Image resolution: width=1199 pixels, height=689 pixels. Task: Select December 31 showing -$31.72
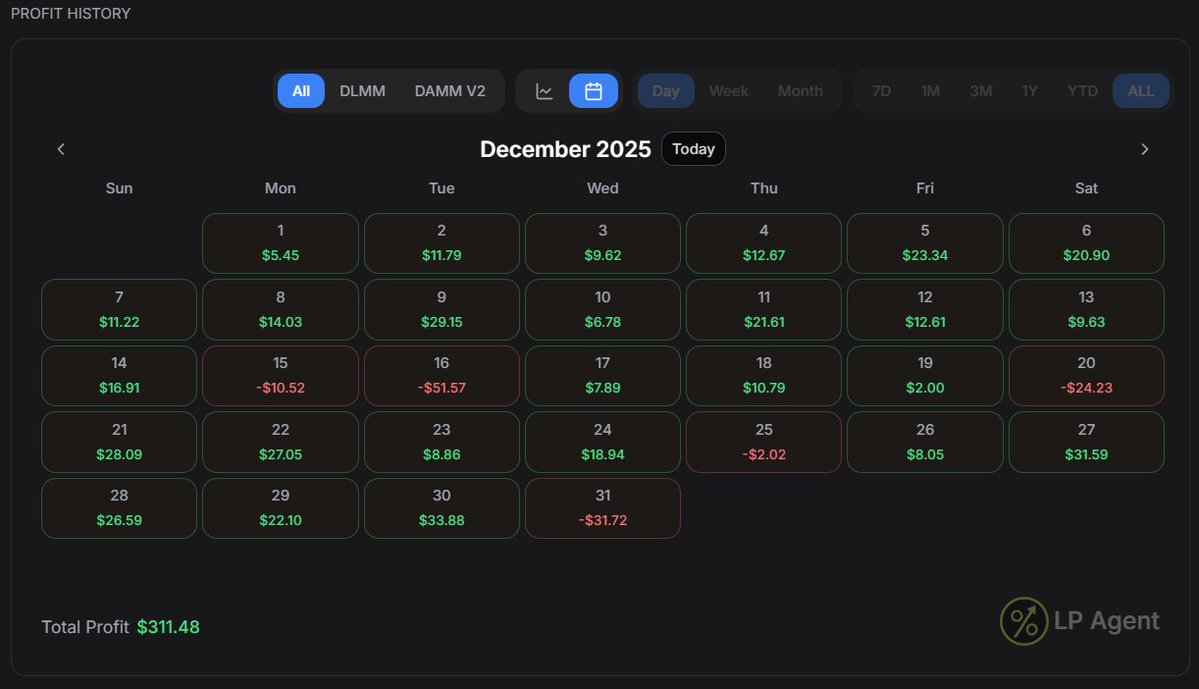click(602, 508)
